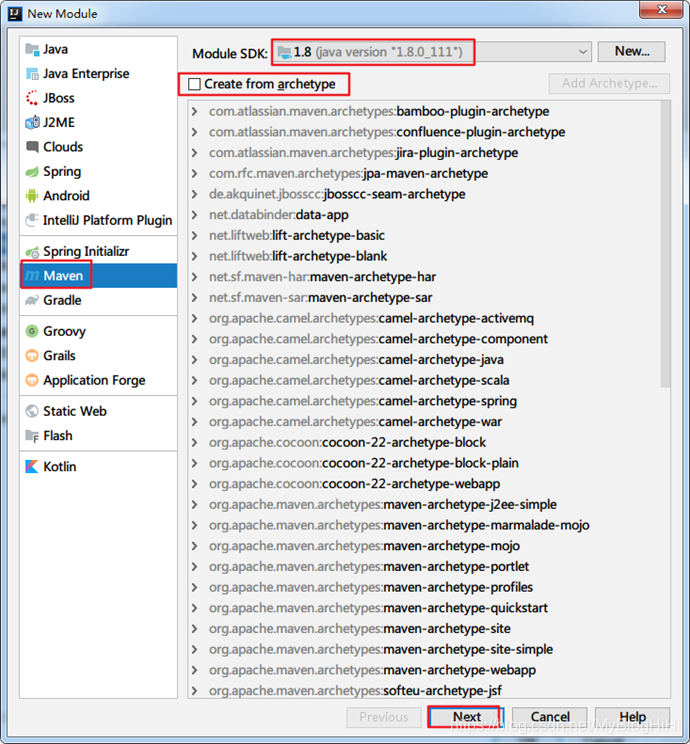Enable Create from archetype checkbox
690x744 pixels.
click(x=194, y=84)
